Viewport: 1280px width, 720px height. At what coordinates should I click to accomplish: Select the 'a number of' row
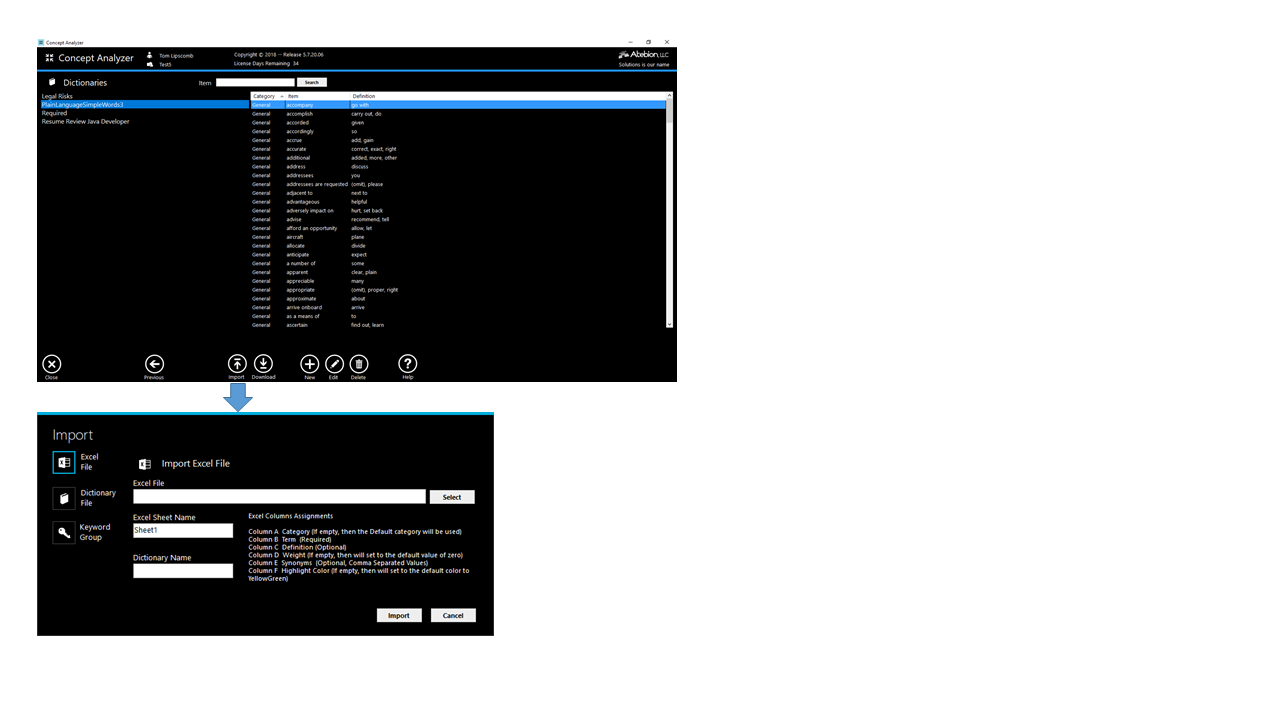click(458, 263)
